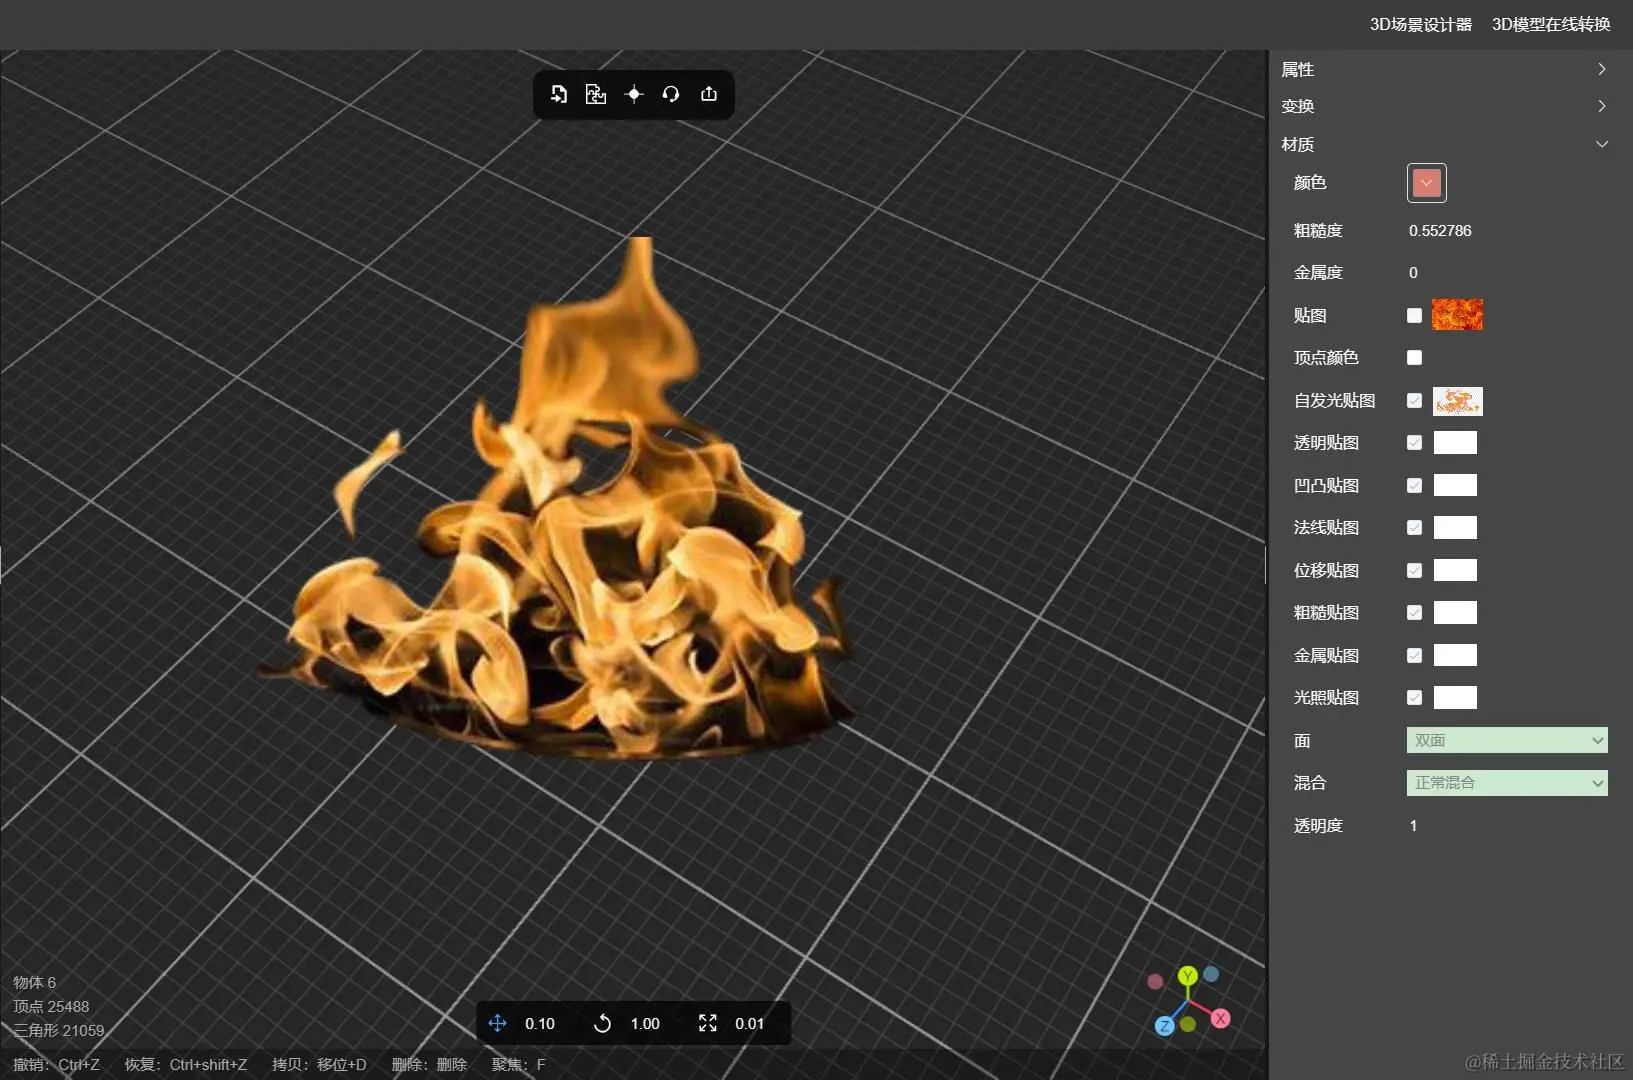Open the puzzle-piece plugin tool
The image size is (1633, 1080).
coord(596,94)
